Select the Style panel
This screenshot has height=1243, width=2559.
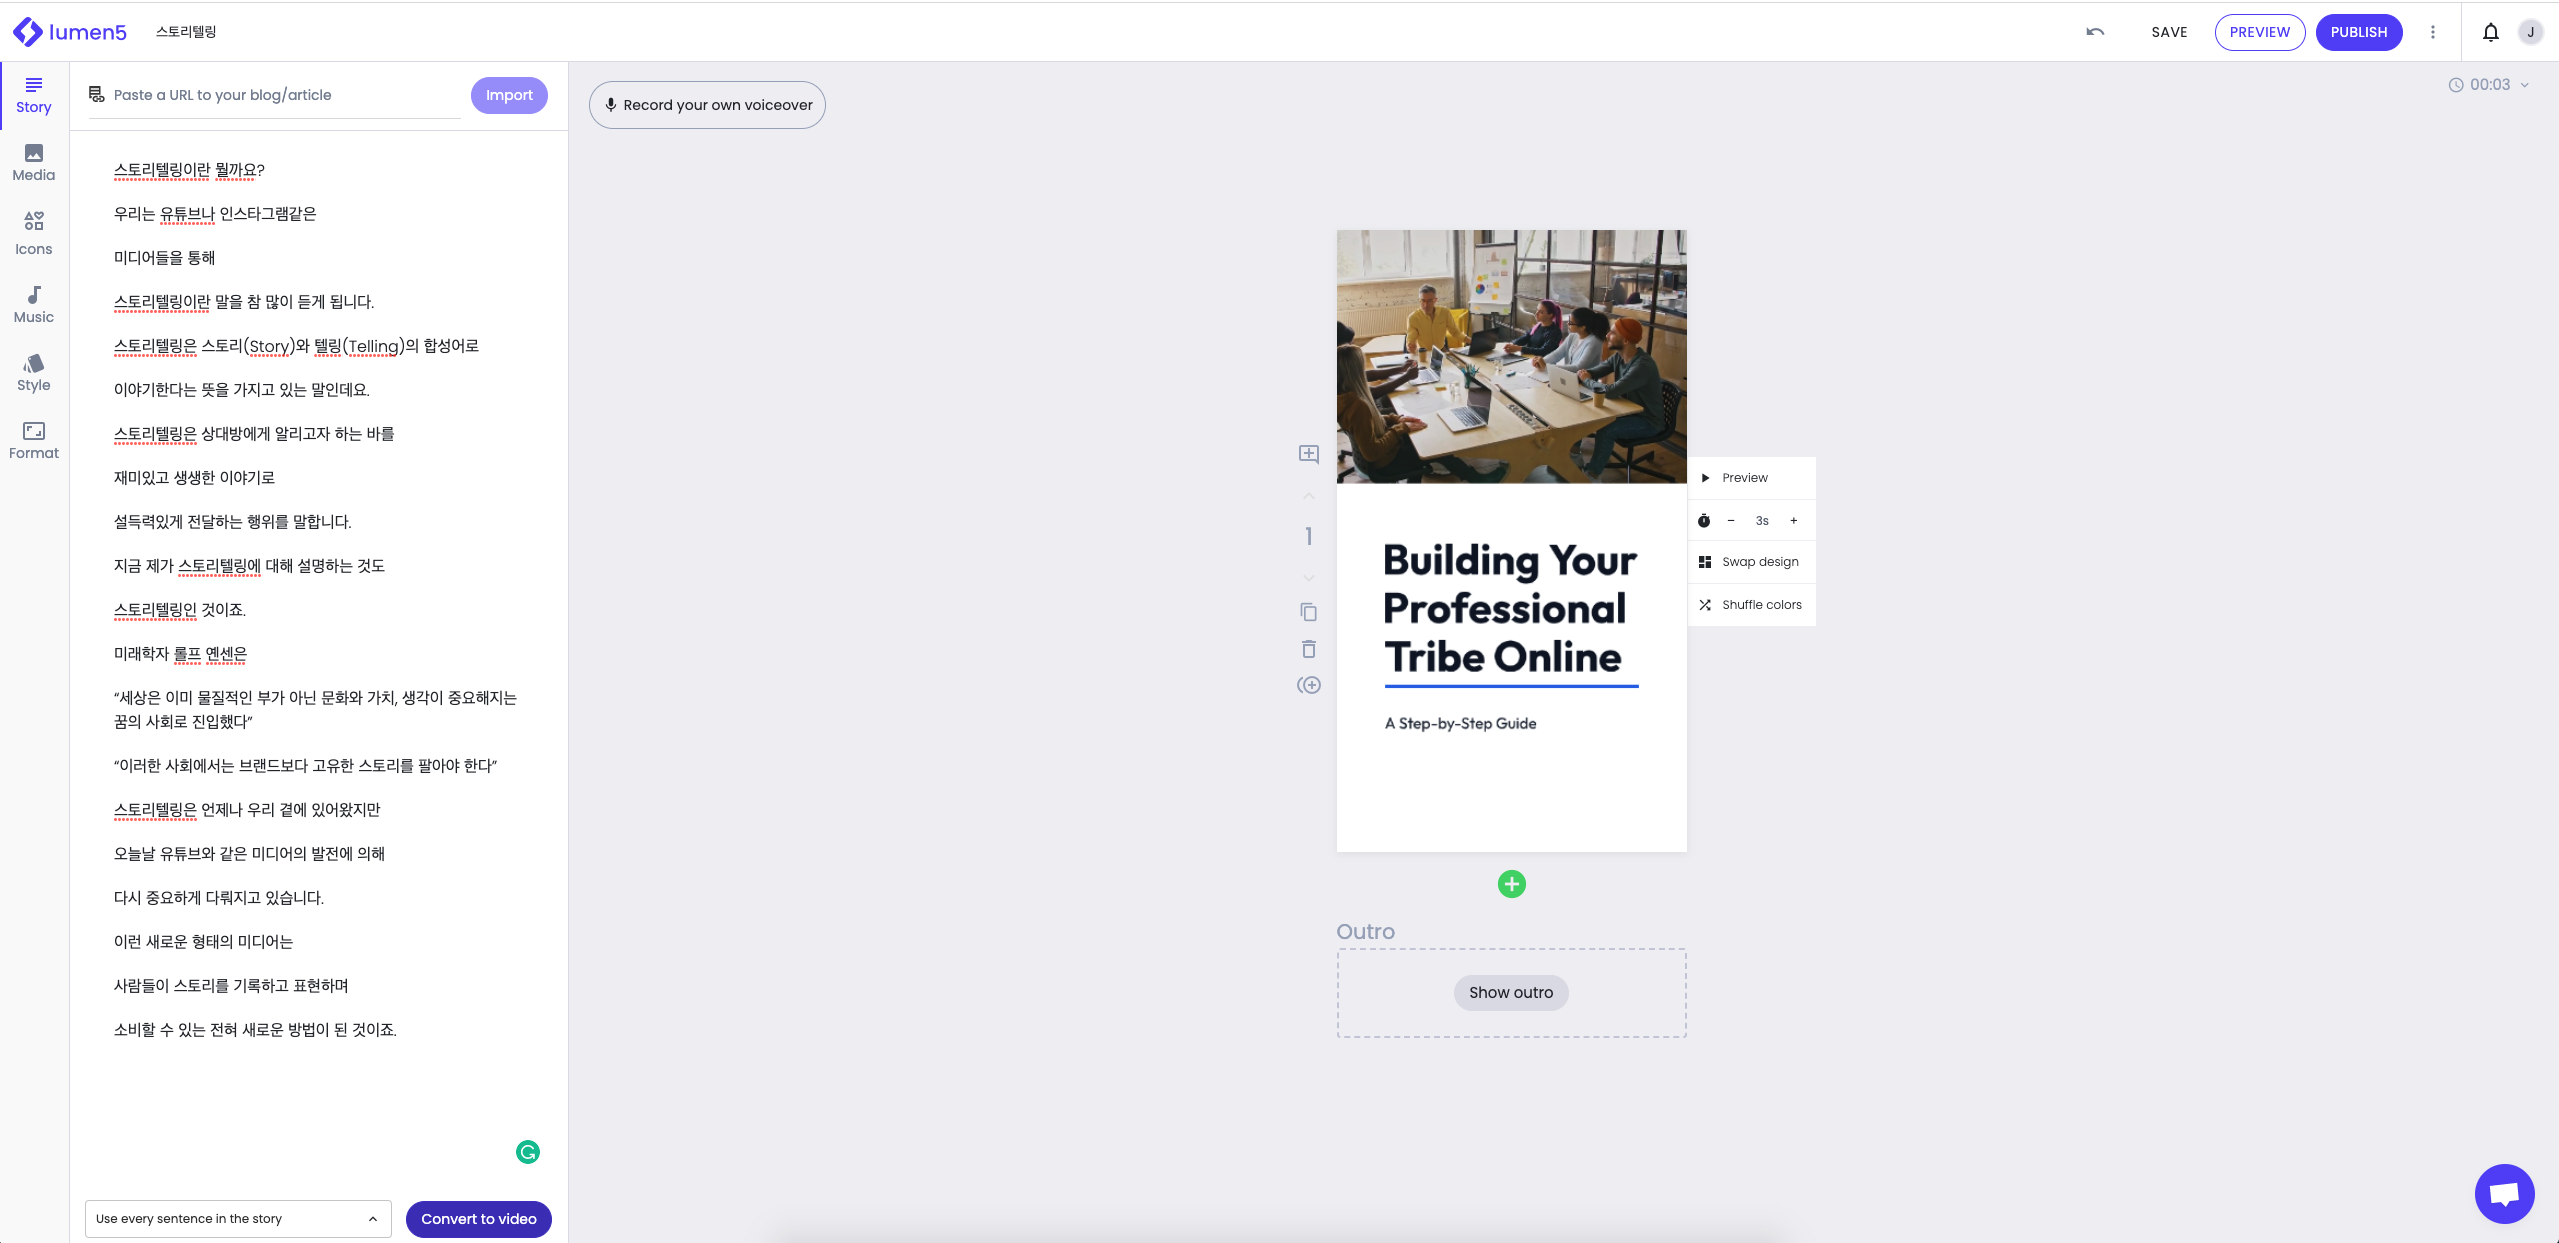click(x=33, y=372)
